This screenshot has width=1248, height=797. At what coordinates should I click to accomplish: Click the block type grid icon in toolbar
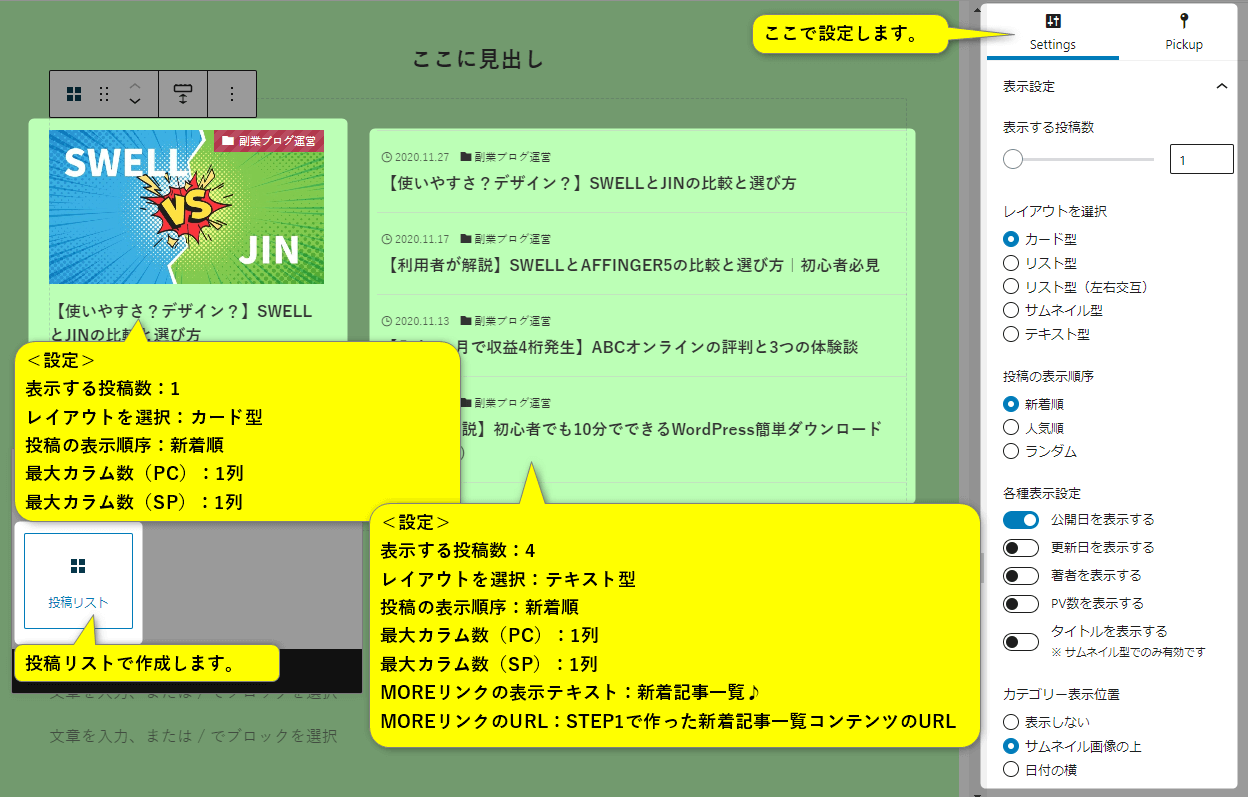[x=74, y=94]
